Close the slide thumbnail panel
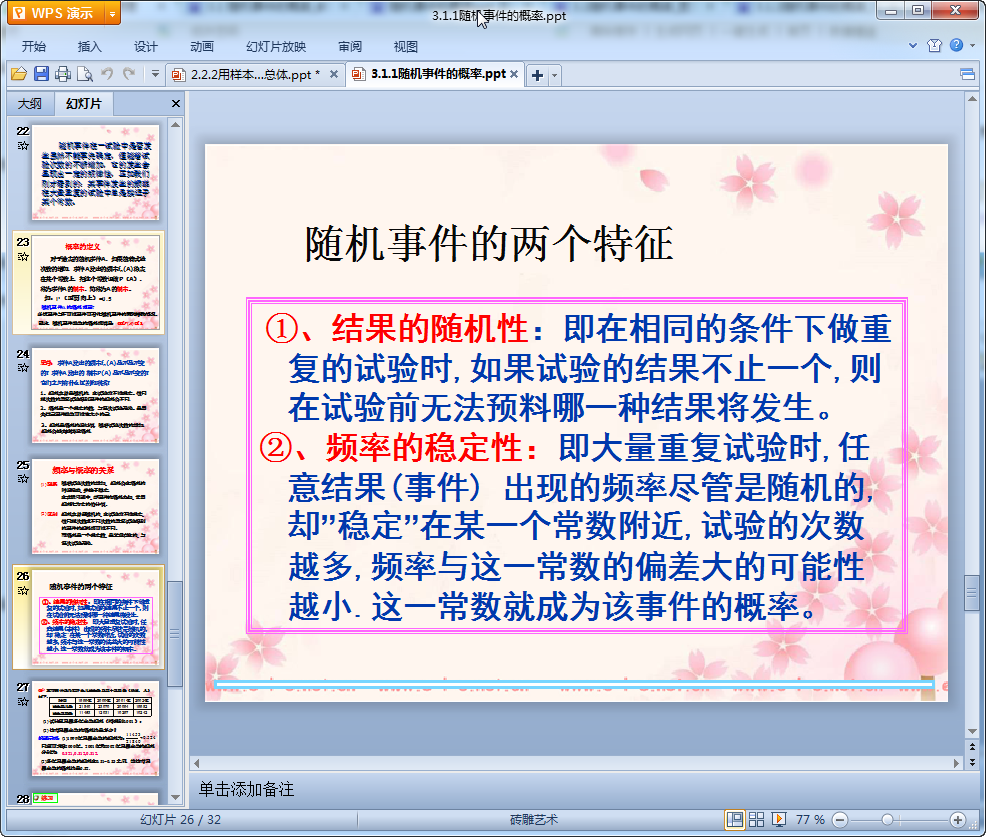The width and height of the screenshot is (986, 837). click(x=176, y=104)
